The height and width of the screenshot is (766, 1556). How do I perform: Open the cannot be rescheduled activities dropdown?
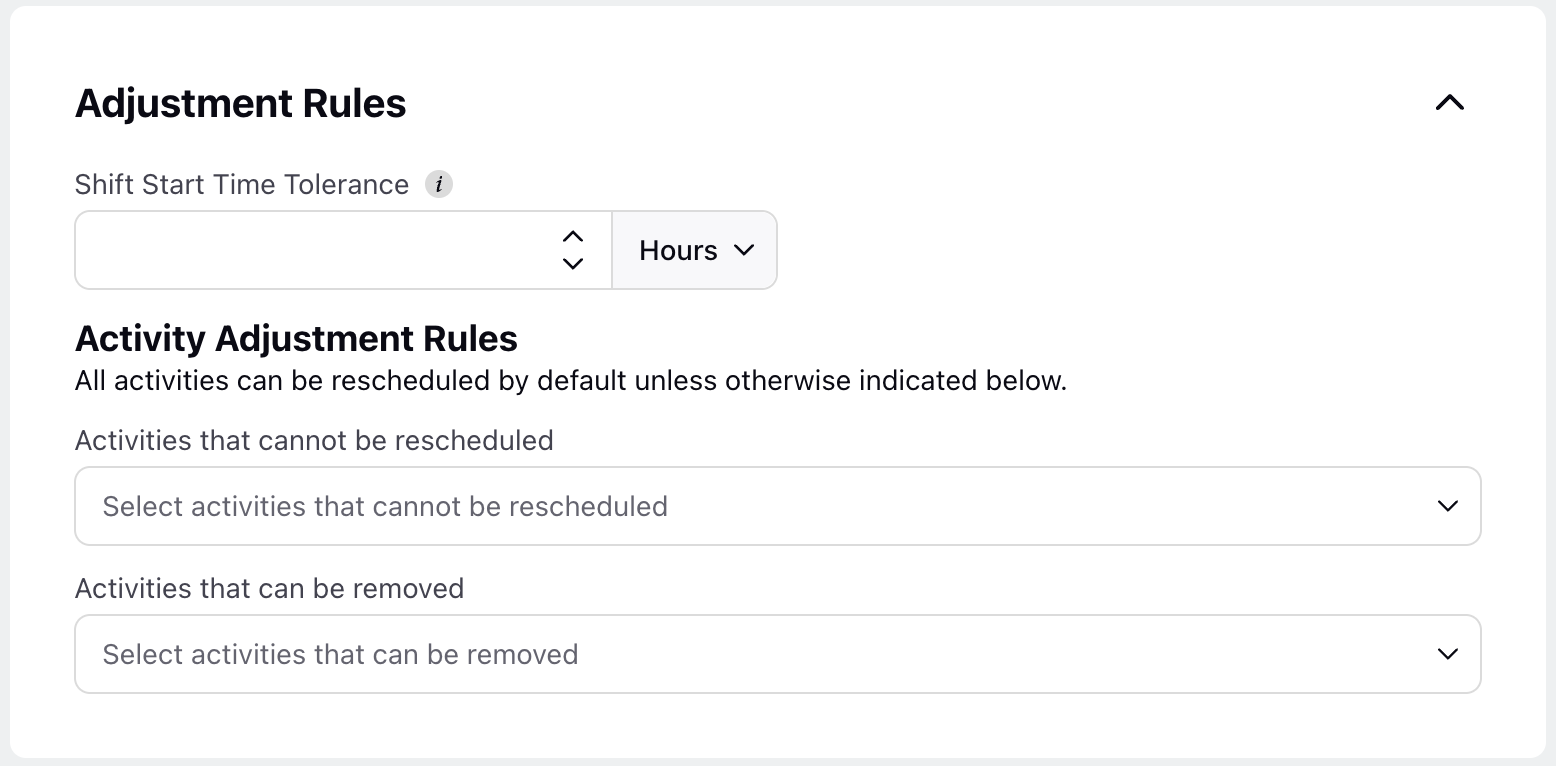(x=778, y=506)
